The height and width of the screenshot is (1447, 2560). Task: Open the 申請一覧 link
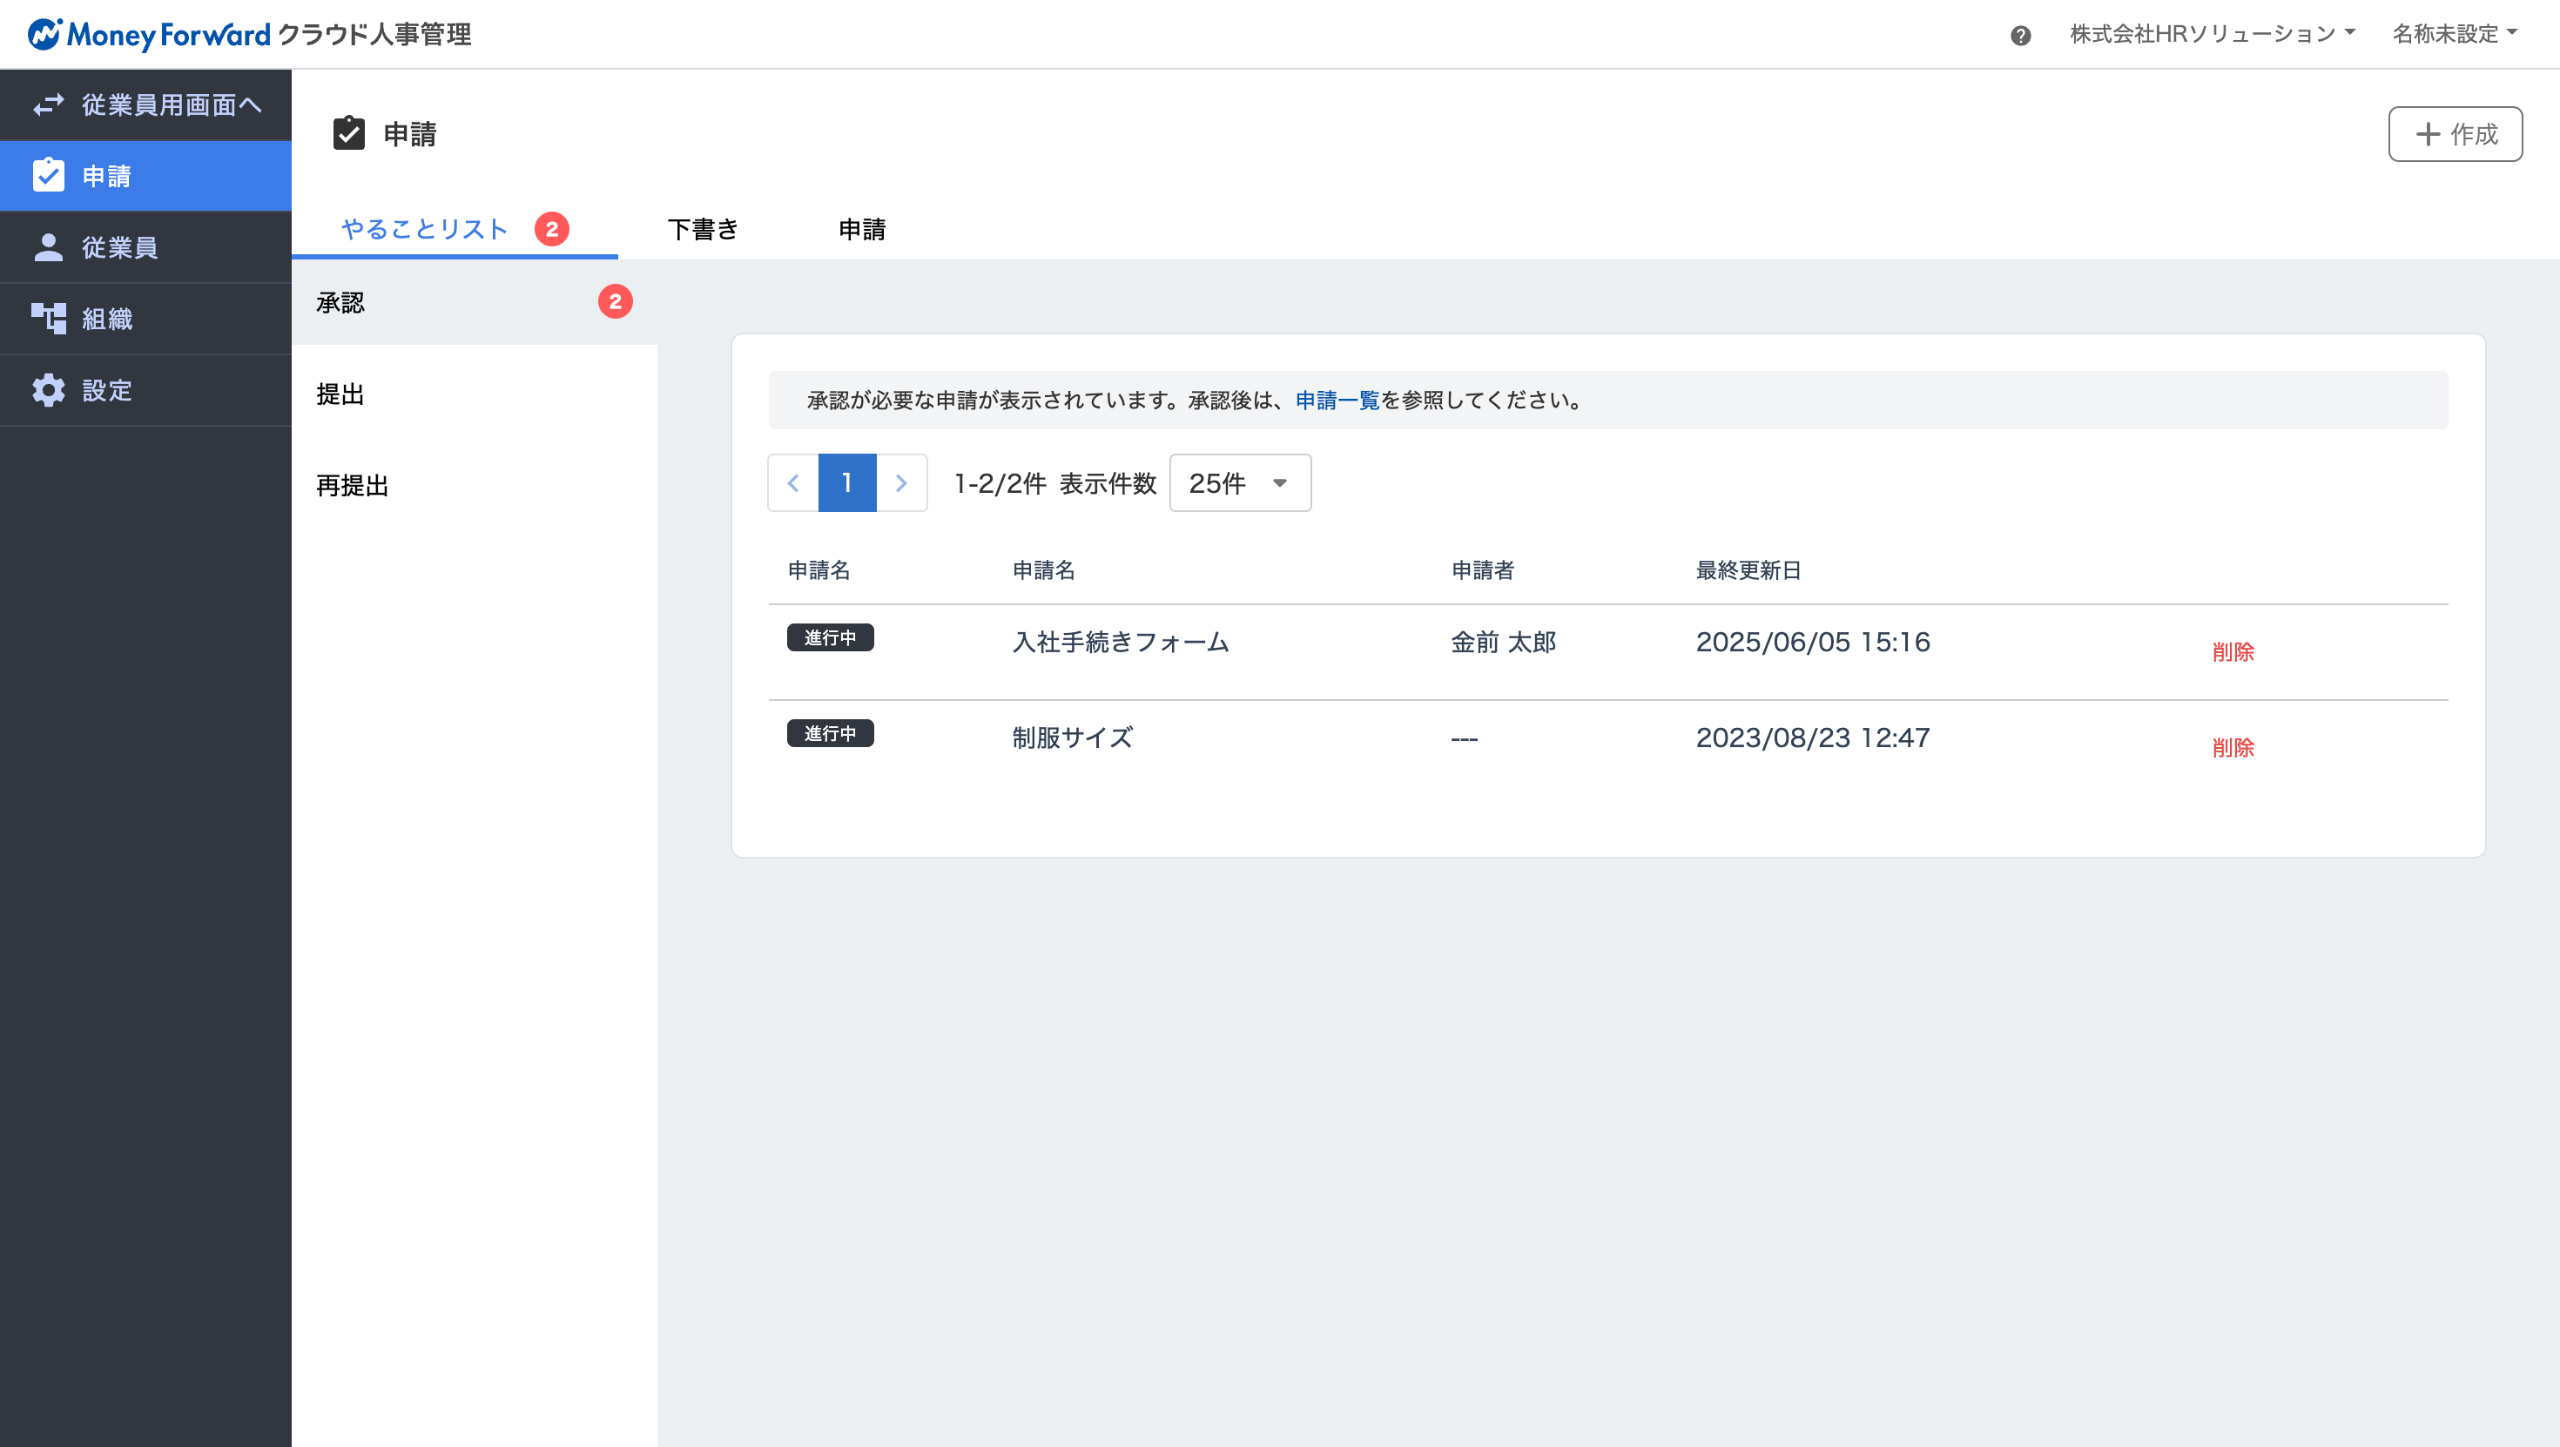pyautogui.click(x=1337, y=400)
